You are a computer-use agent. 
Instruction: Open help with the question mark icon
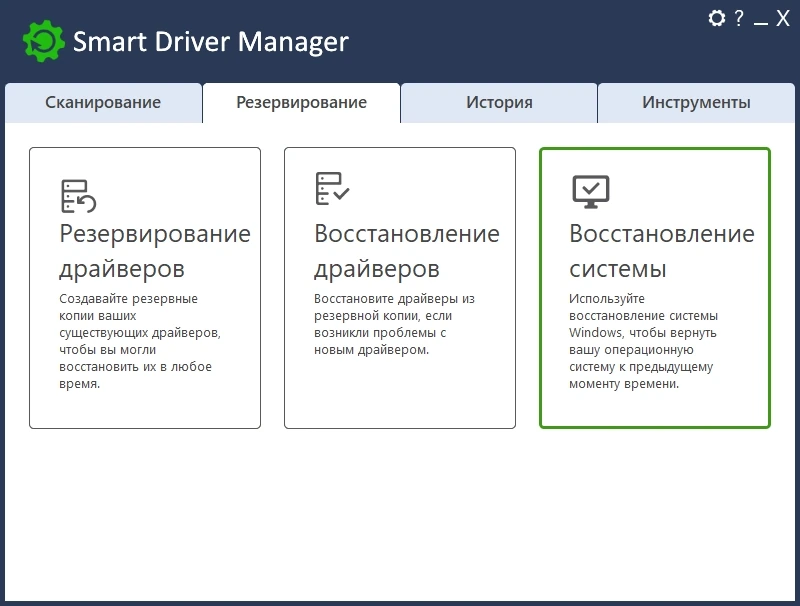click(x=739, y=18)
